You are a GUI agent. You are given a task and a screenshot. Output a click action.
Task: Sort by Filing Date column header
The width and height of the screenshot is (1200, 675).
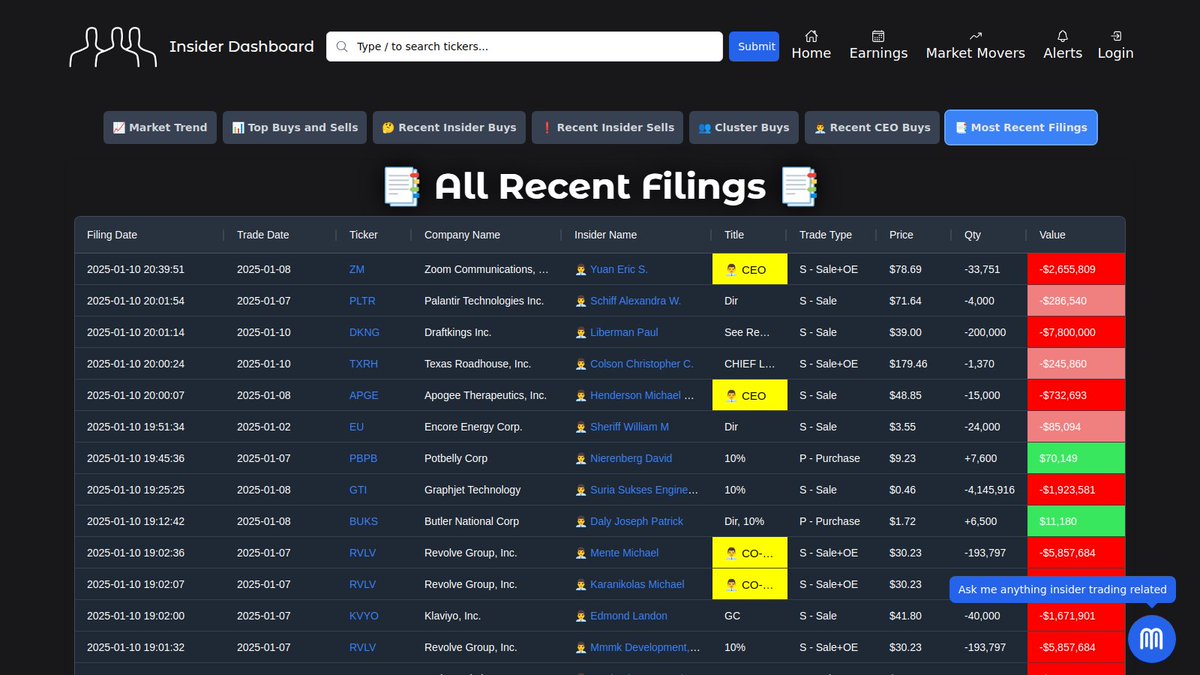click(112, 235)
